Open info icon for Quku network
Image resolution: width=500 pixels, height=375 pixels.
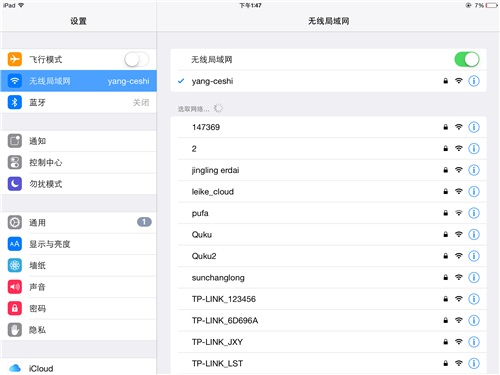[x=474, y=234]
